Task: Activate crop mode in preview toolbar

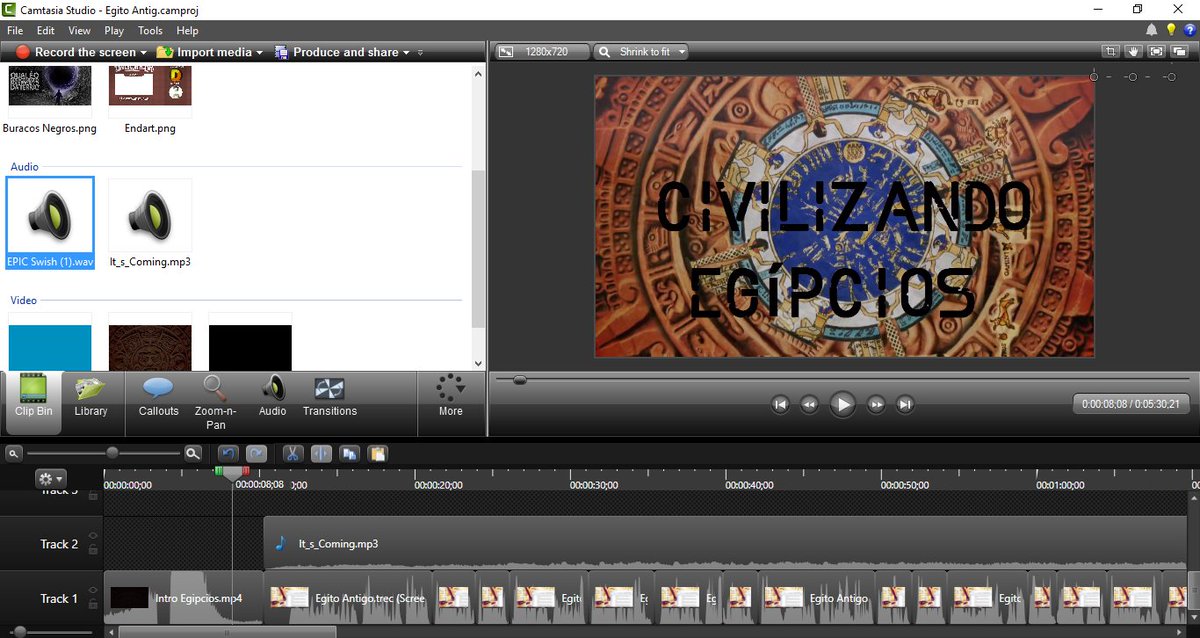Action: (1110, 51)
